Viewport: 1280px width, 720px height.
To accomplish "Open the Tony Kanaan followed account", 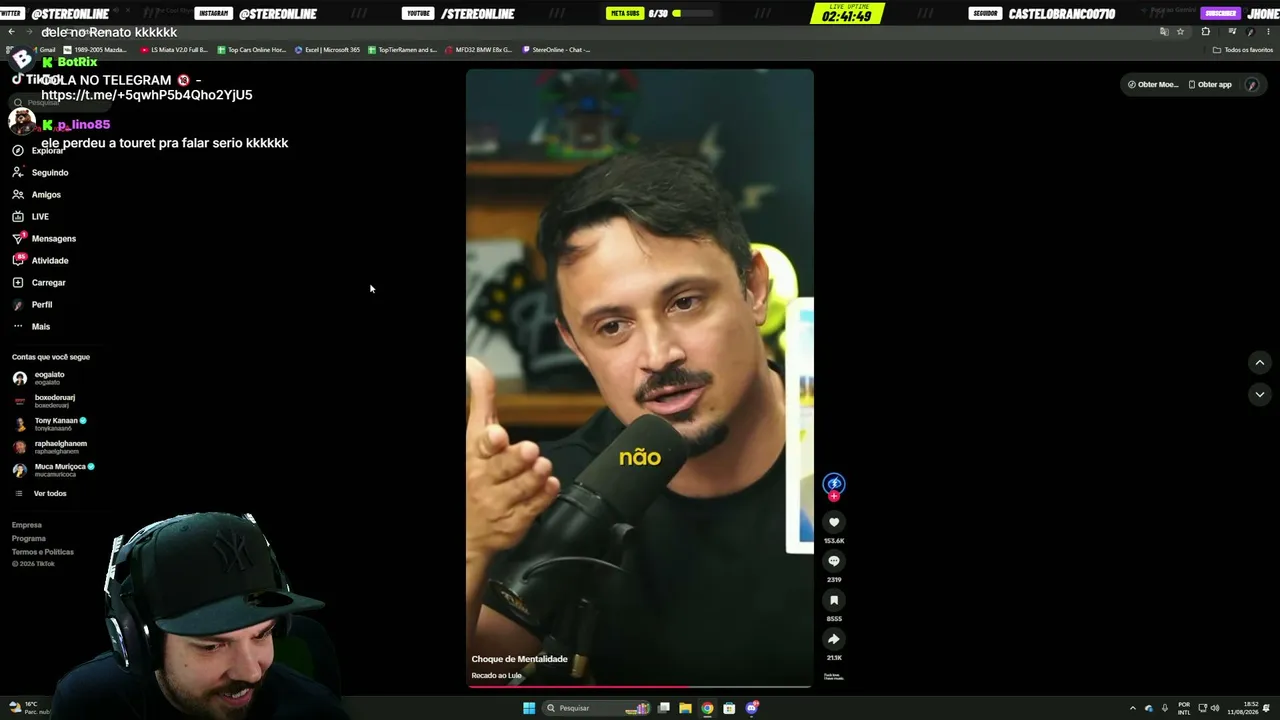I will click(x=50, y=424).
